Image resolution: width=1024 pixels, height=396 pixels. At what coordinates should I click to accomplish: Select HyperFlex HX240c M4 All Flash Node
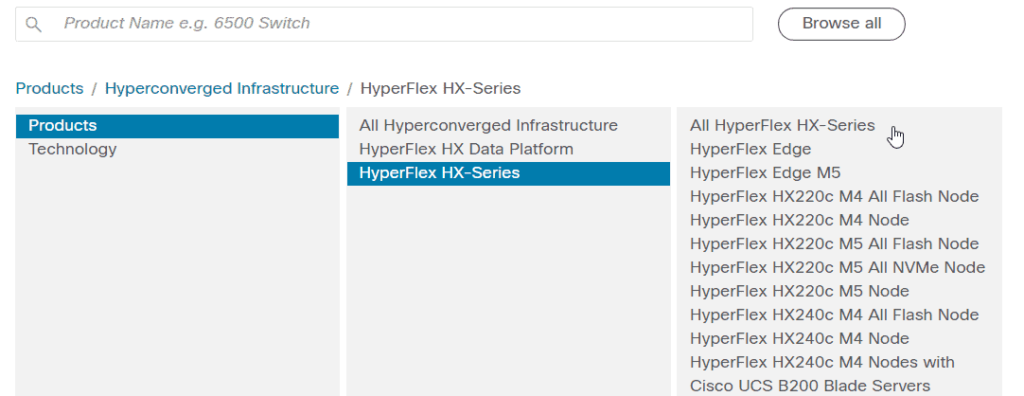pyautogui.click(x=834, y=314)
